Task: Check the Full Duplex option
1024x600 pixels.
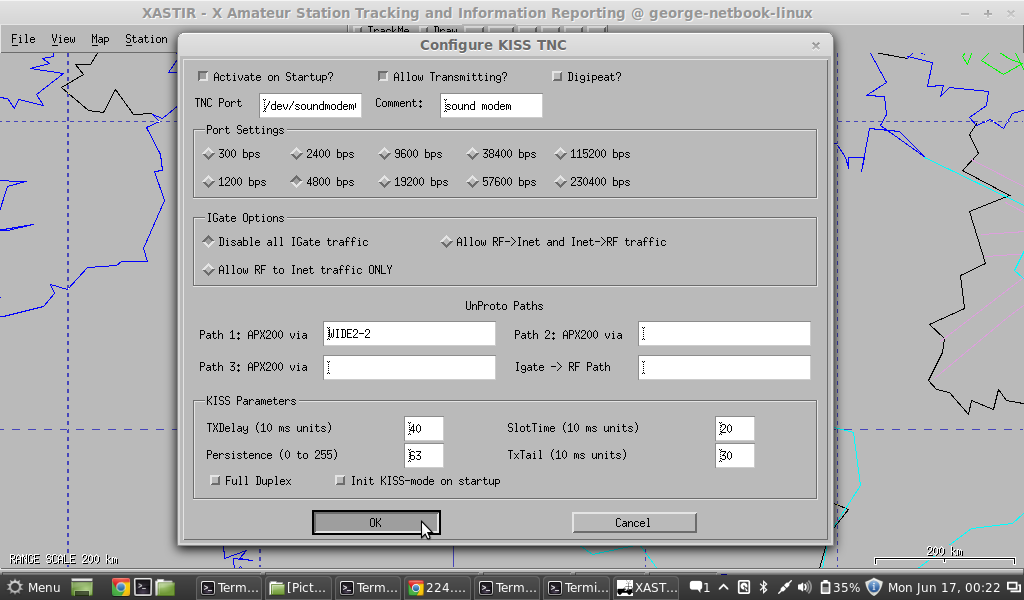Action: tap(215, 481)
